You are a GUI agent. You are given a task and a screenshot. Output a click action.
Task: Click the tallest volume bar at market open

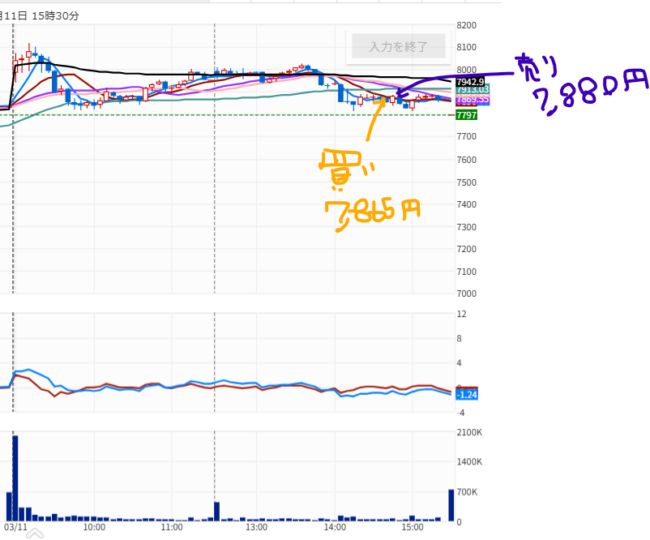point(15,478)
